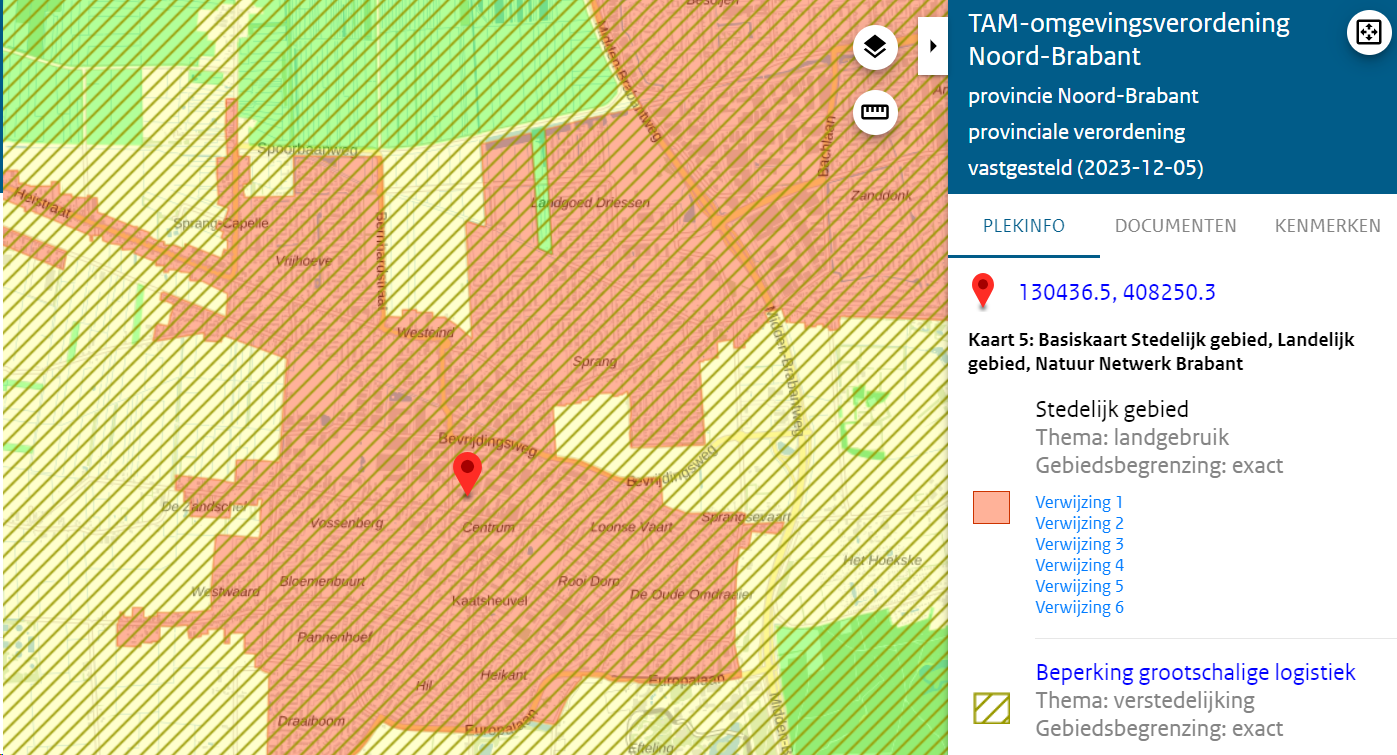Open the DOCUMENTEN tab
The image size is (1397, 755).
pos(1176,226)
